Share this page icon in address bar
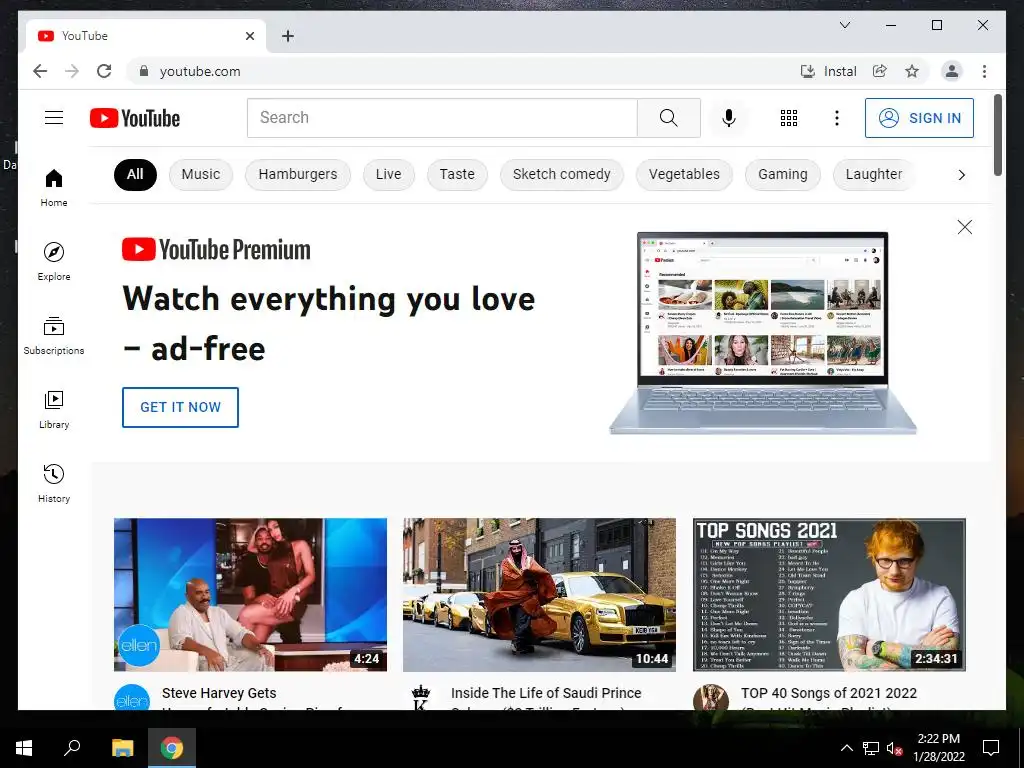Viewport: 1024px width, 768px height. (880, 71)
